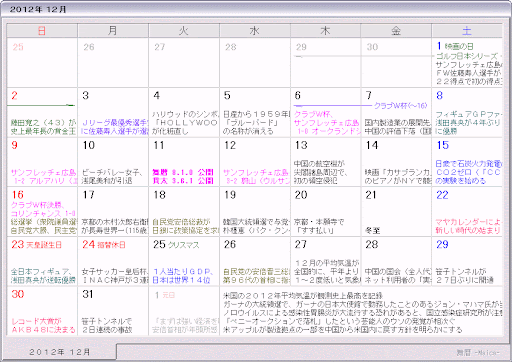
Task: Click the Sunday 日 column header
Action: tap(42, 31)
